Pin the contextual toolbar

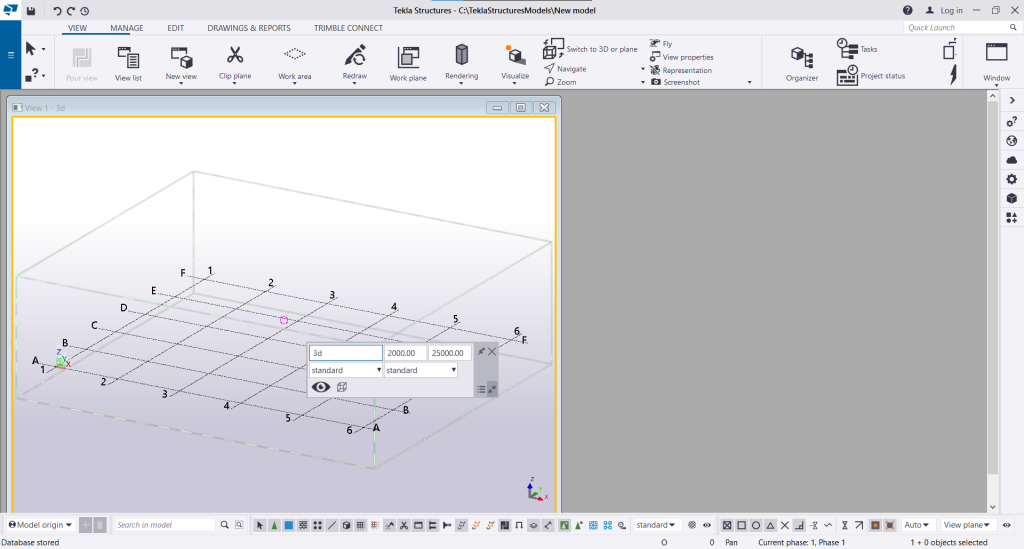[x=481, y=351]
